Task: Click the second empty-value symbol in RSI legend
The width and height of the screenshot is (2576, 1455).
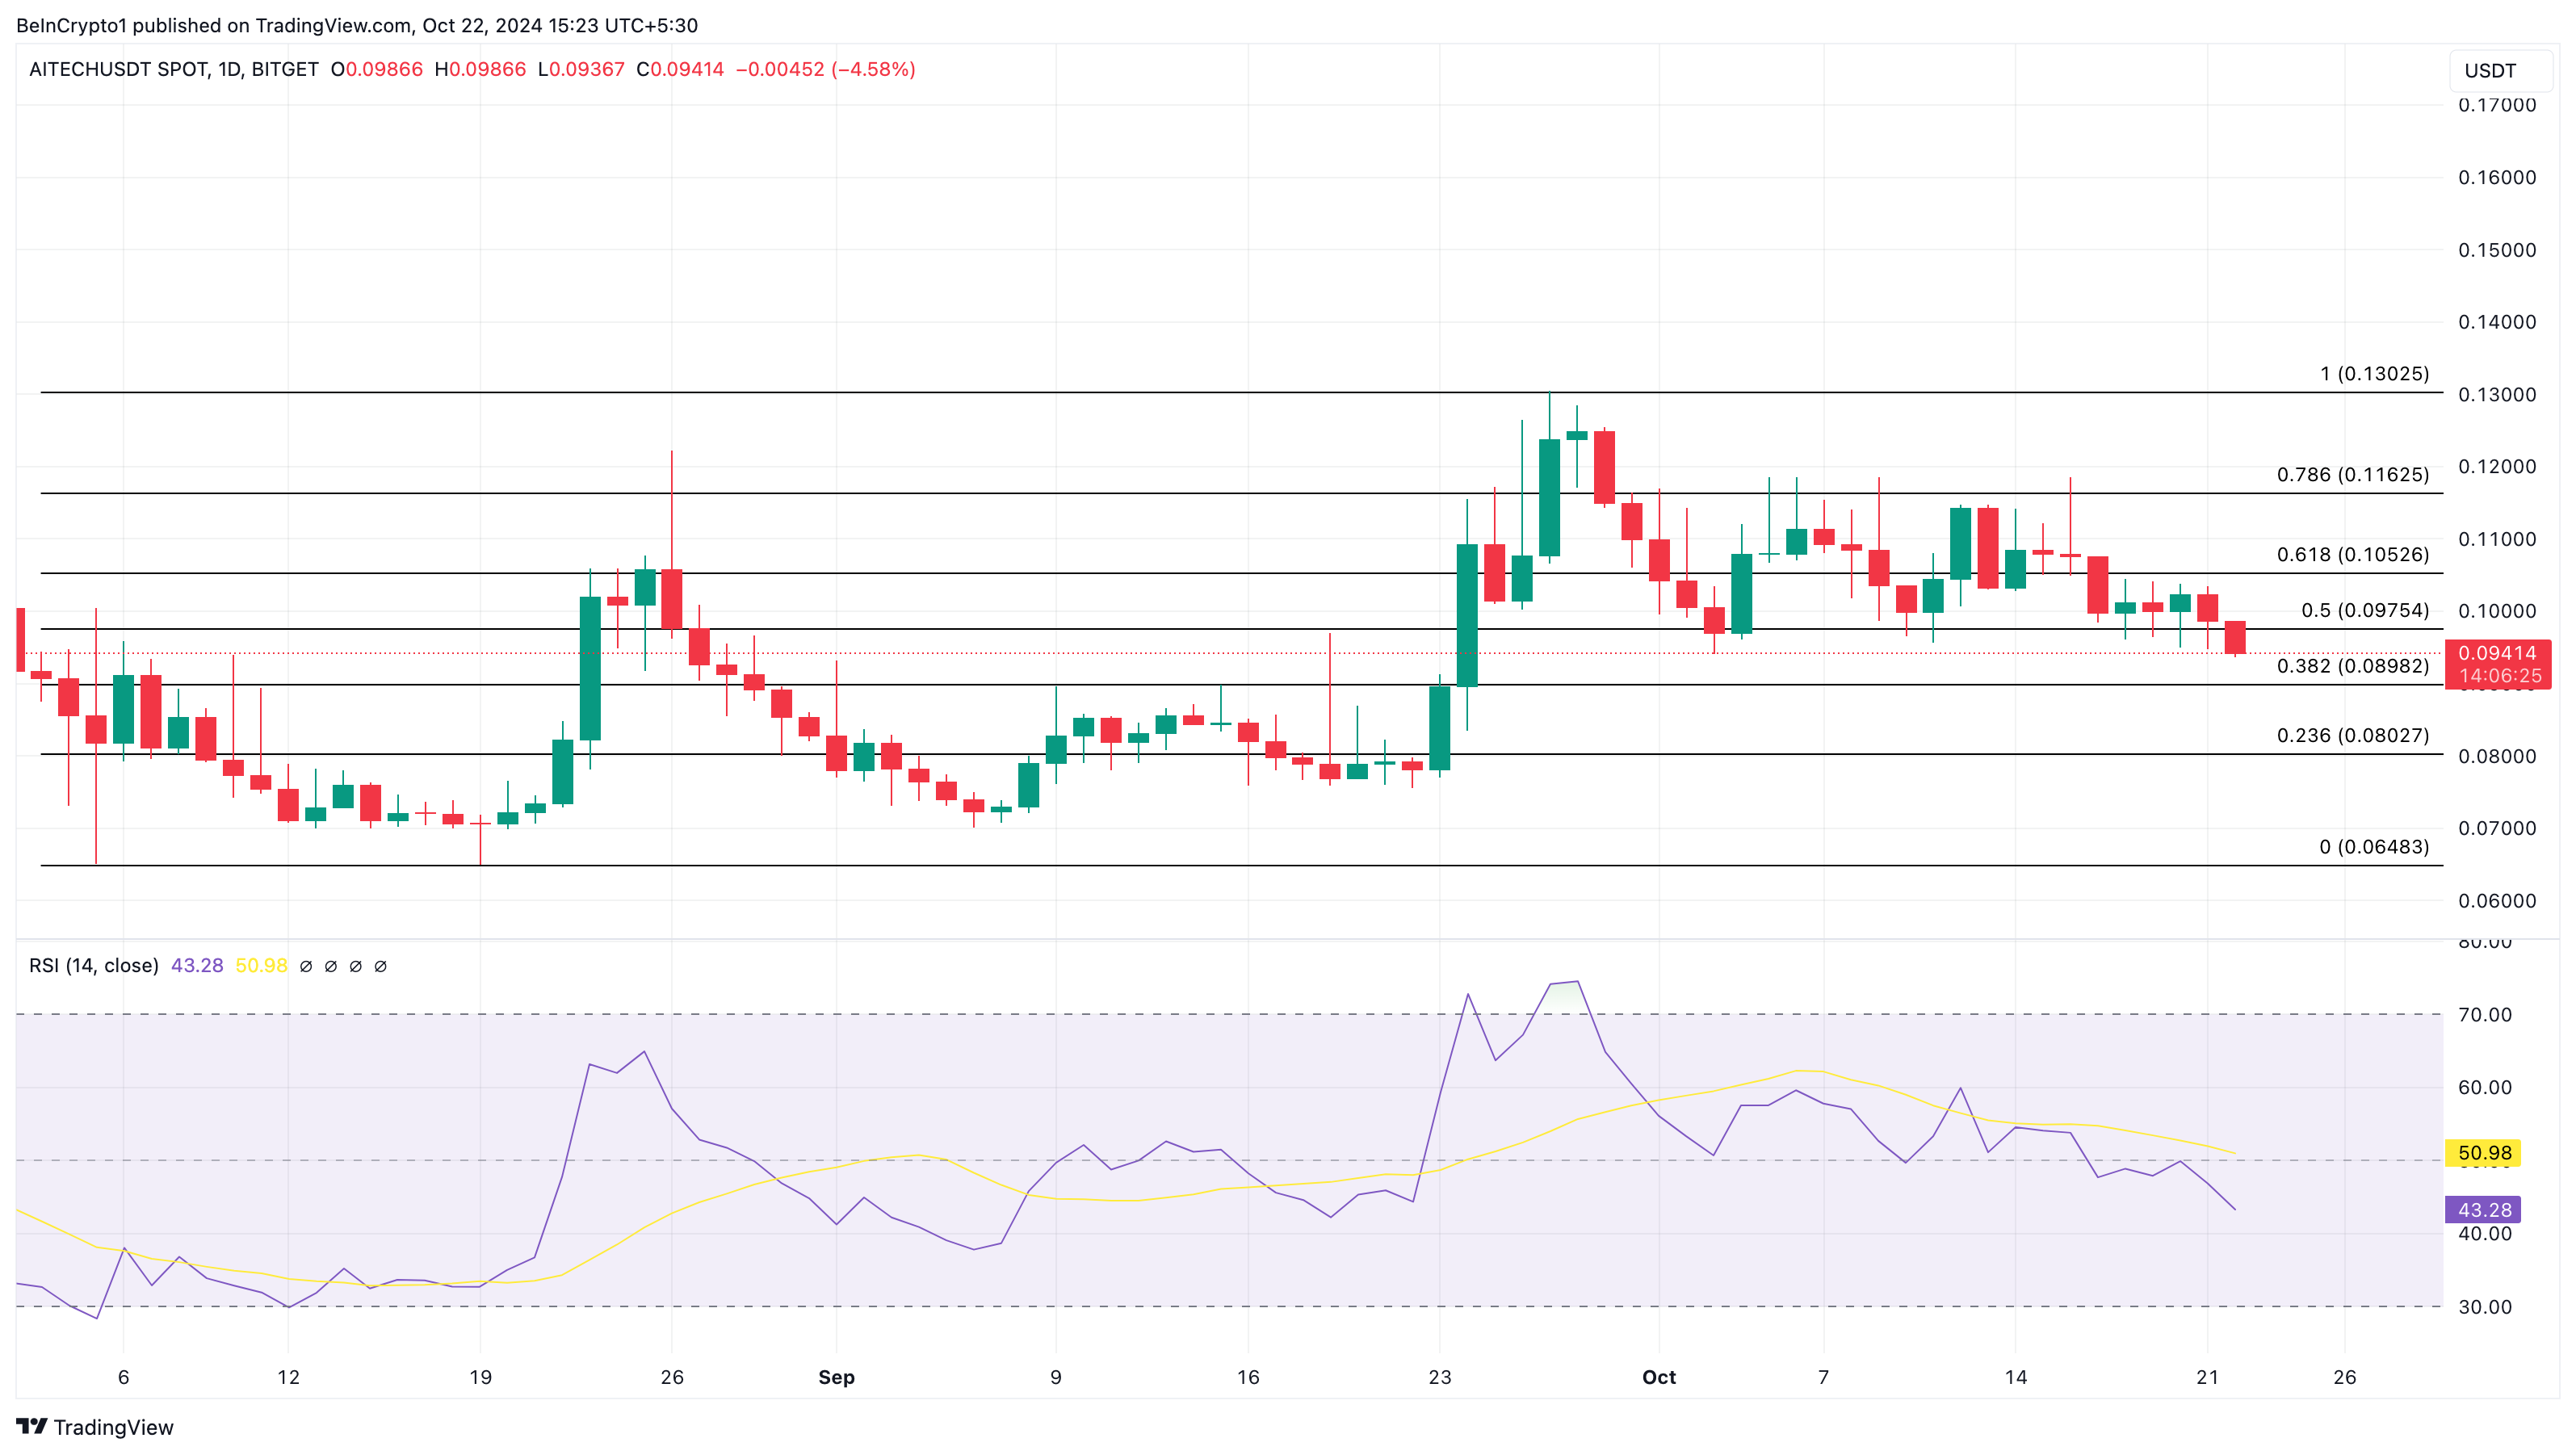Action: tap(331, 966)
